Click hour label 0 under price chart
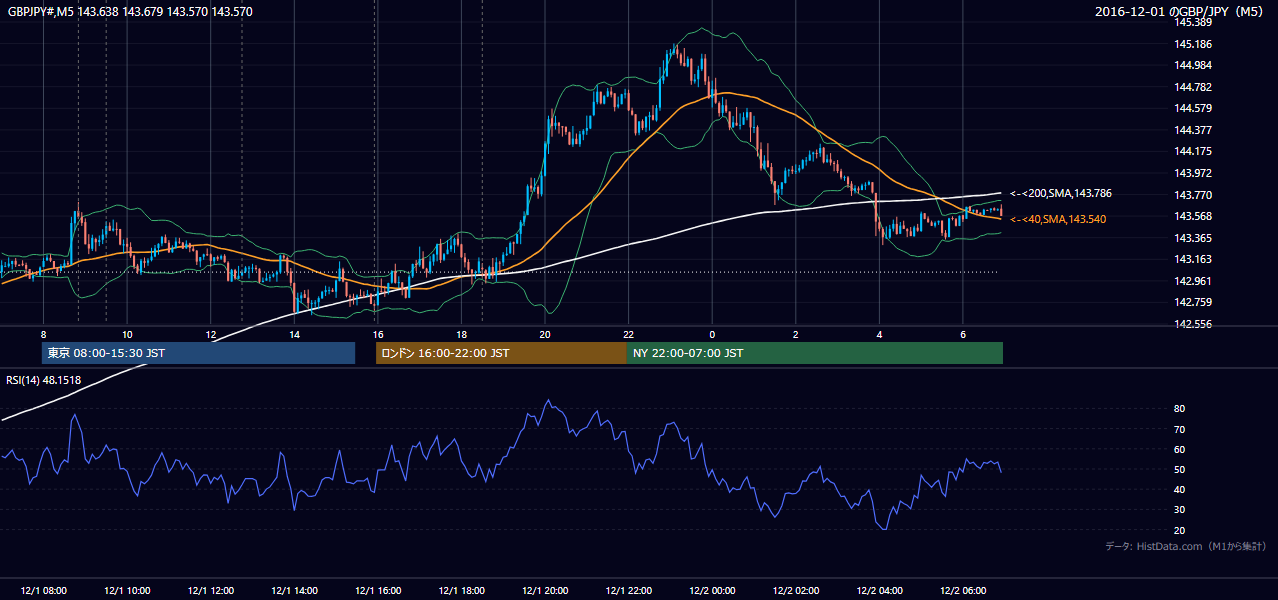Image resolution: width=1278 pixels, height=600 pixels. click(712, 334)
